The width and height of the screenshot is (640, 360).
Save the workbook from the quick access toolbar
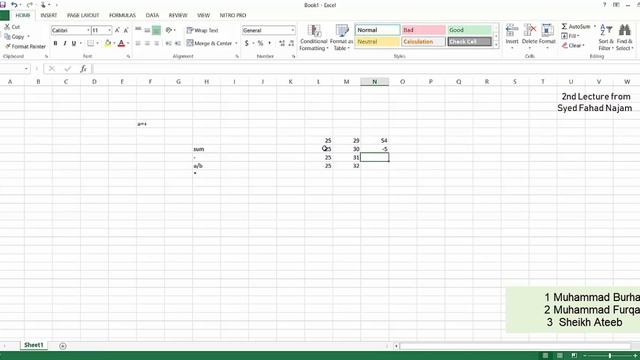point(3,5)
